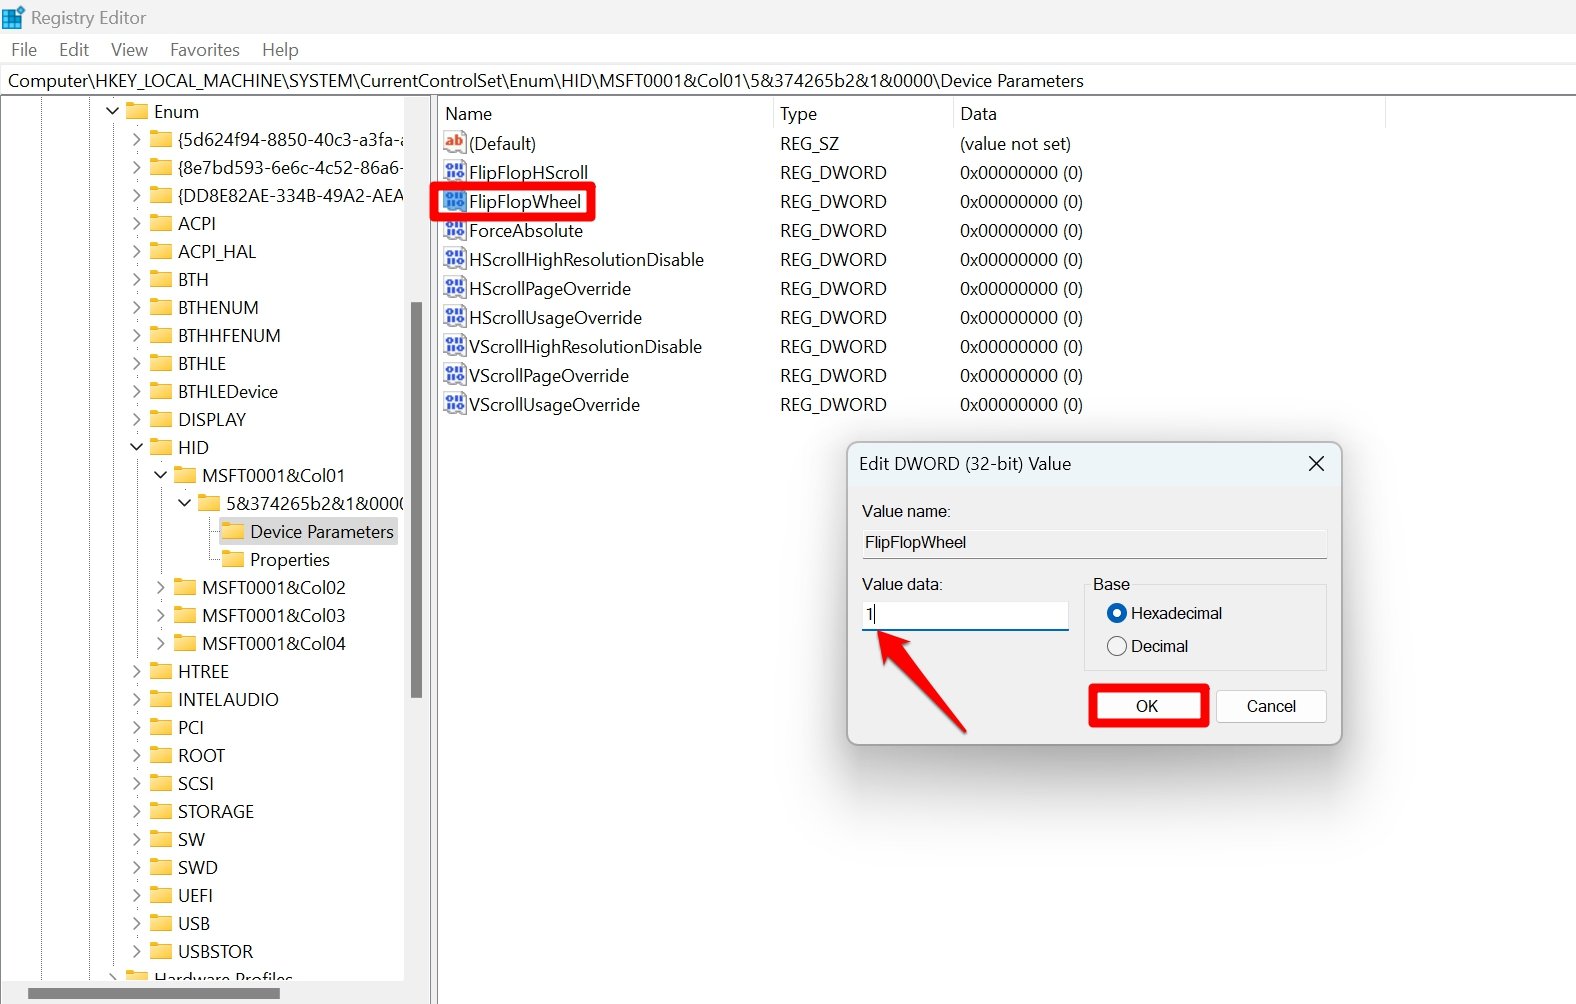The image size is (1576, 1004).
Task: Select the FlipFlopWheel value name
Action: [525, 201]
